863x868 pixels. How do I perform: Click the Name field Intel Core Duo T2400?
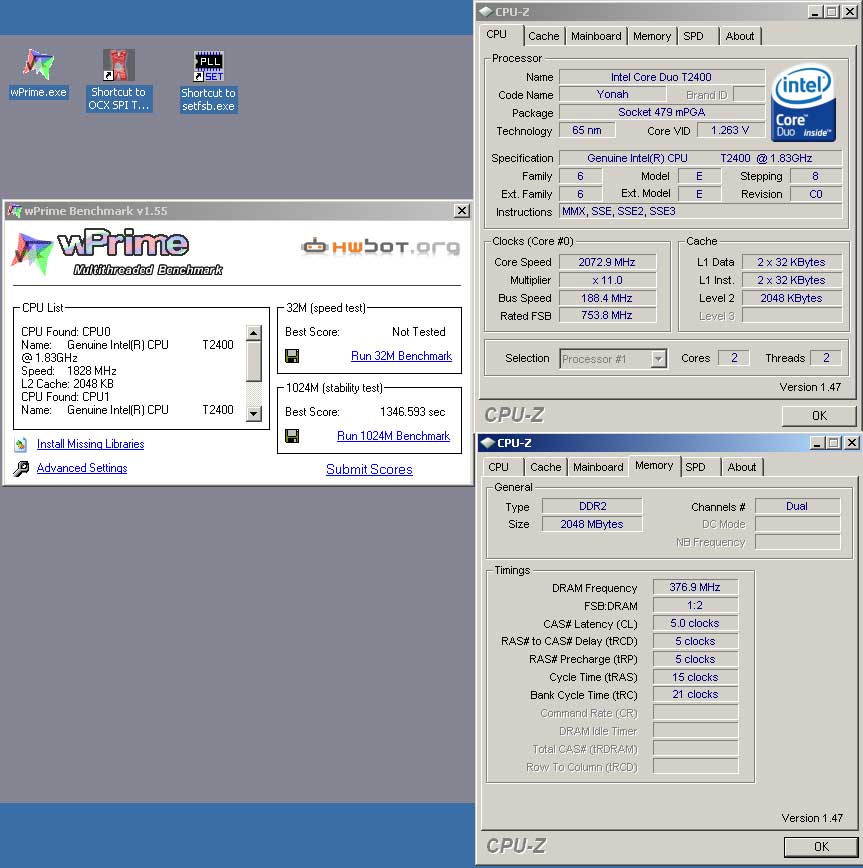[662, 77]
